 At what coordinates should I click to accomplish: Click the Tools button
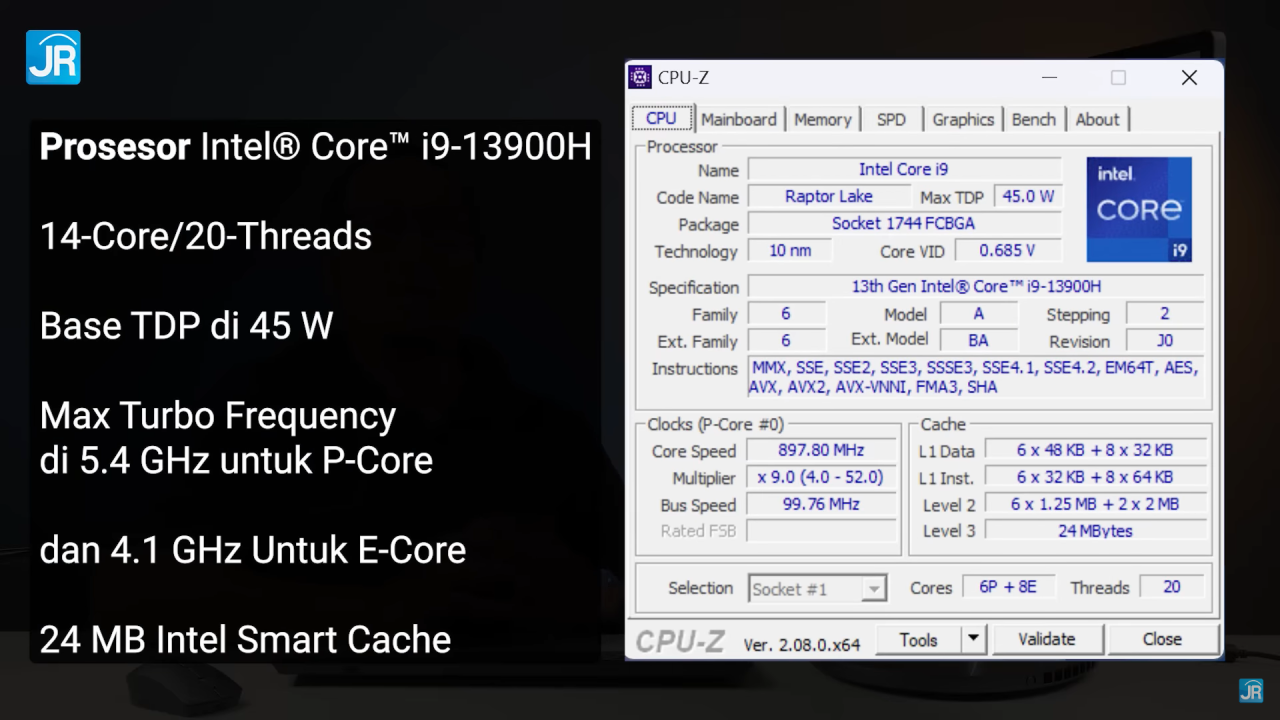point(918,640)
